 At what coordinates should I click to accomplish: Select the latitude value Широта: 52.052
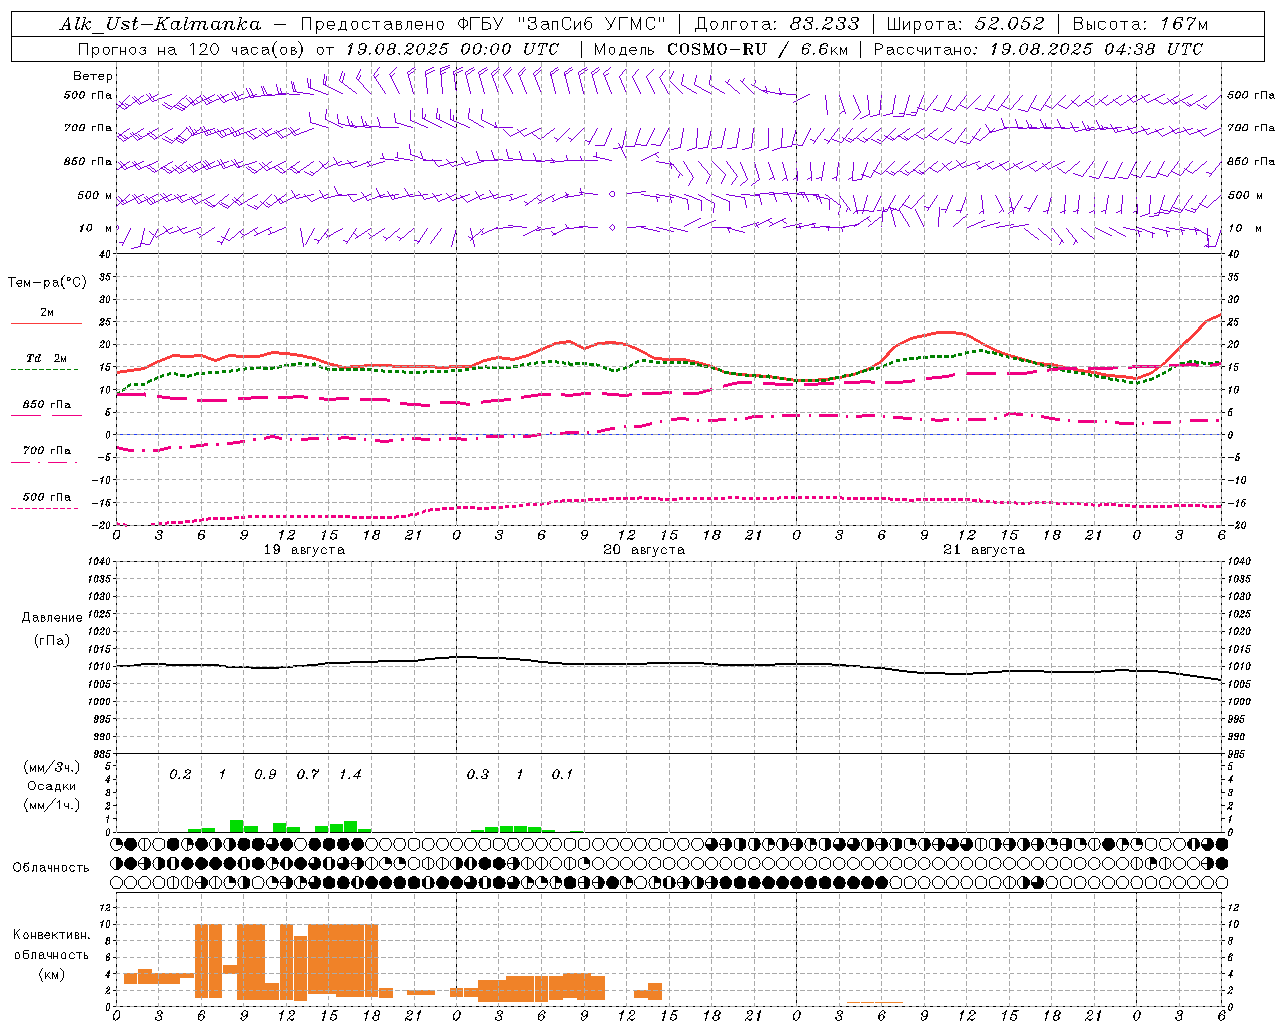965,24
